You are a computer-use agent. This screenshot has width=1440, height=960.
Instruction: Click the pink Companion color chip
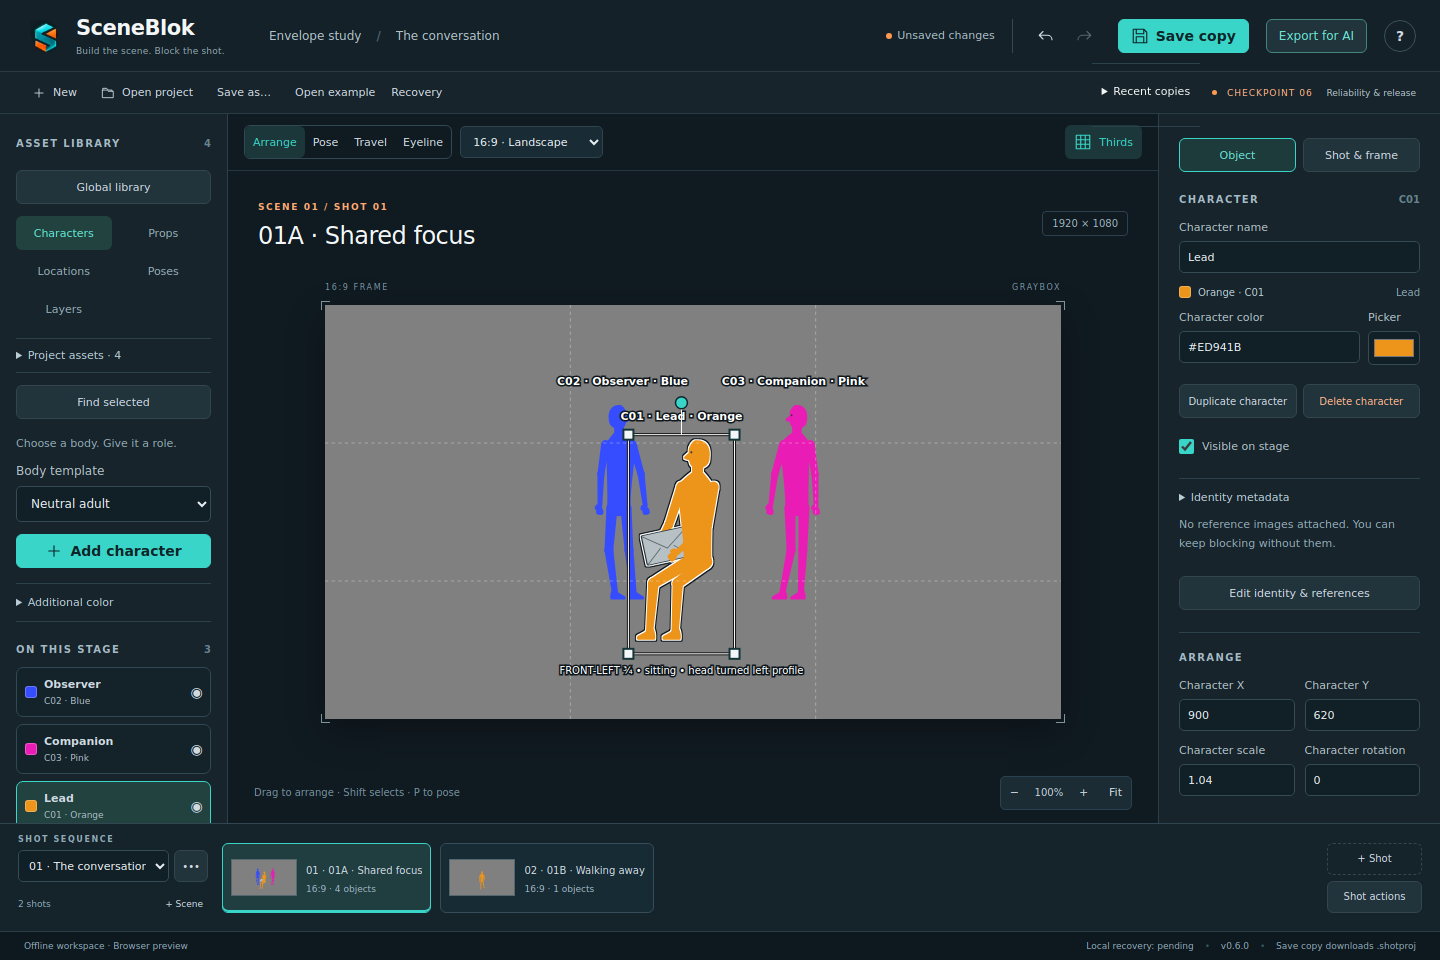click(x=31, y=749)
